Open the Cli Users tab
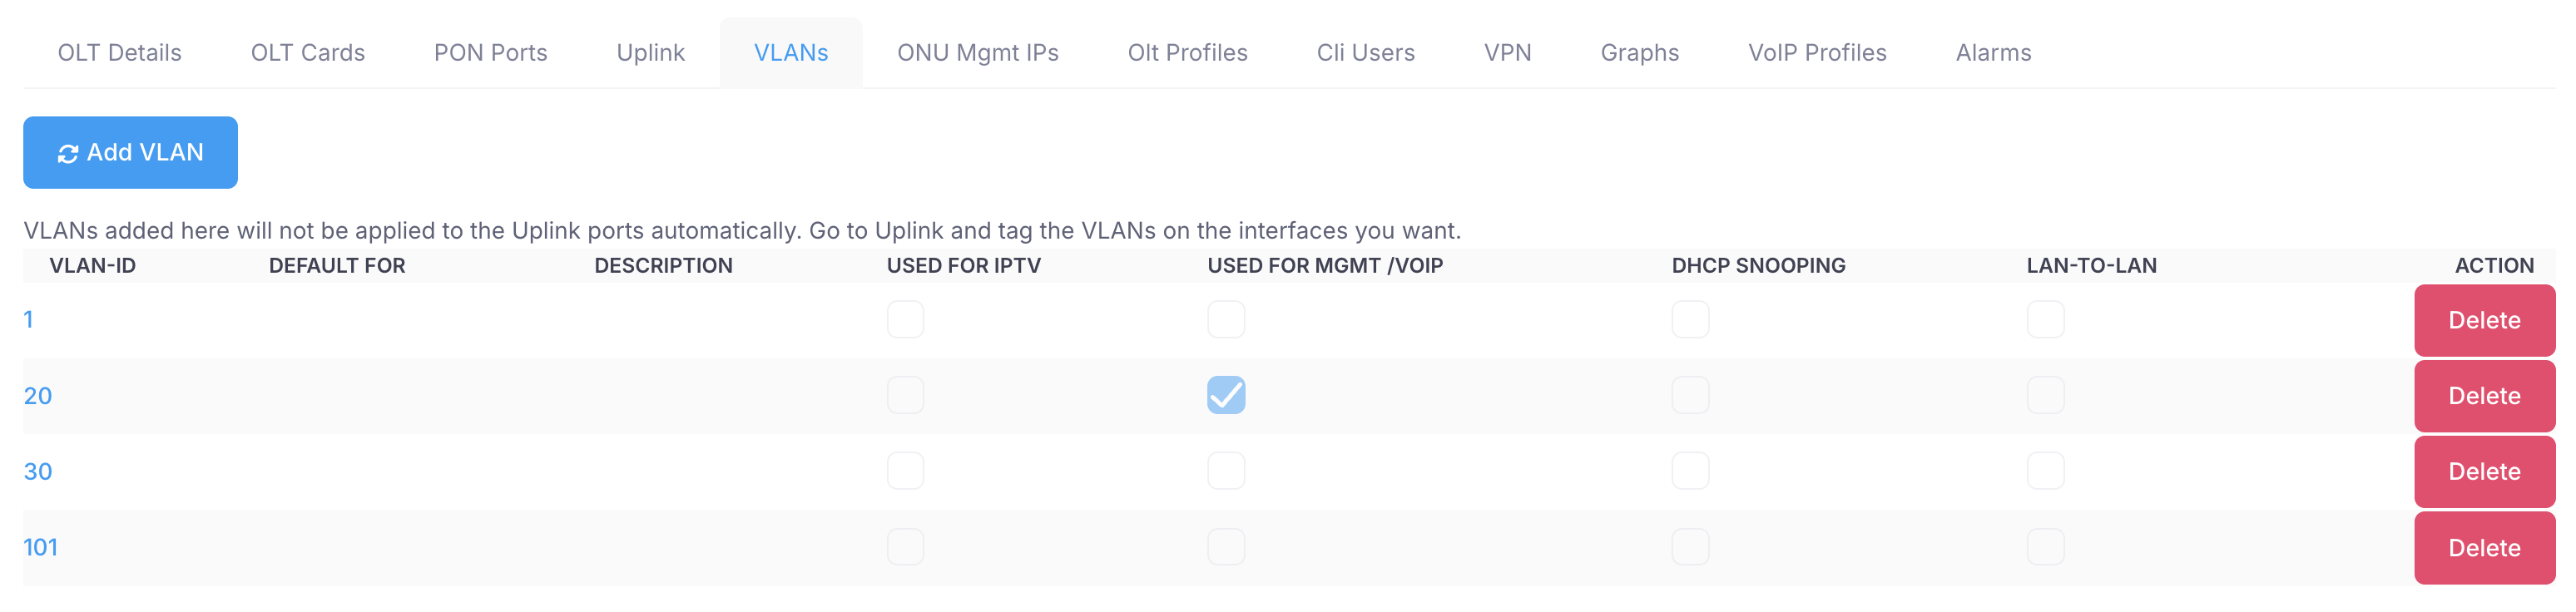This screenshot has width=2576, height=612. [x=1365, y=53]
